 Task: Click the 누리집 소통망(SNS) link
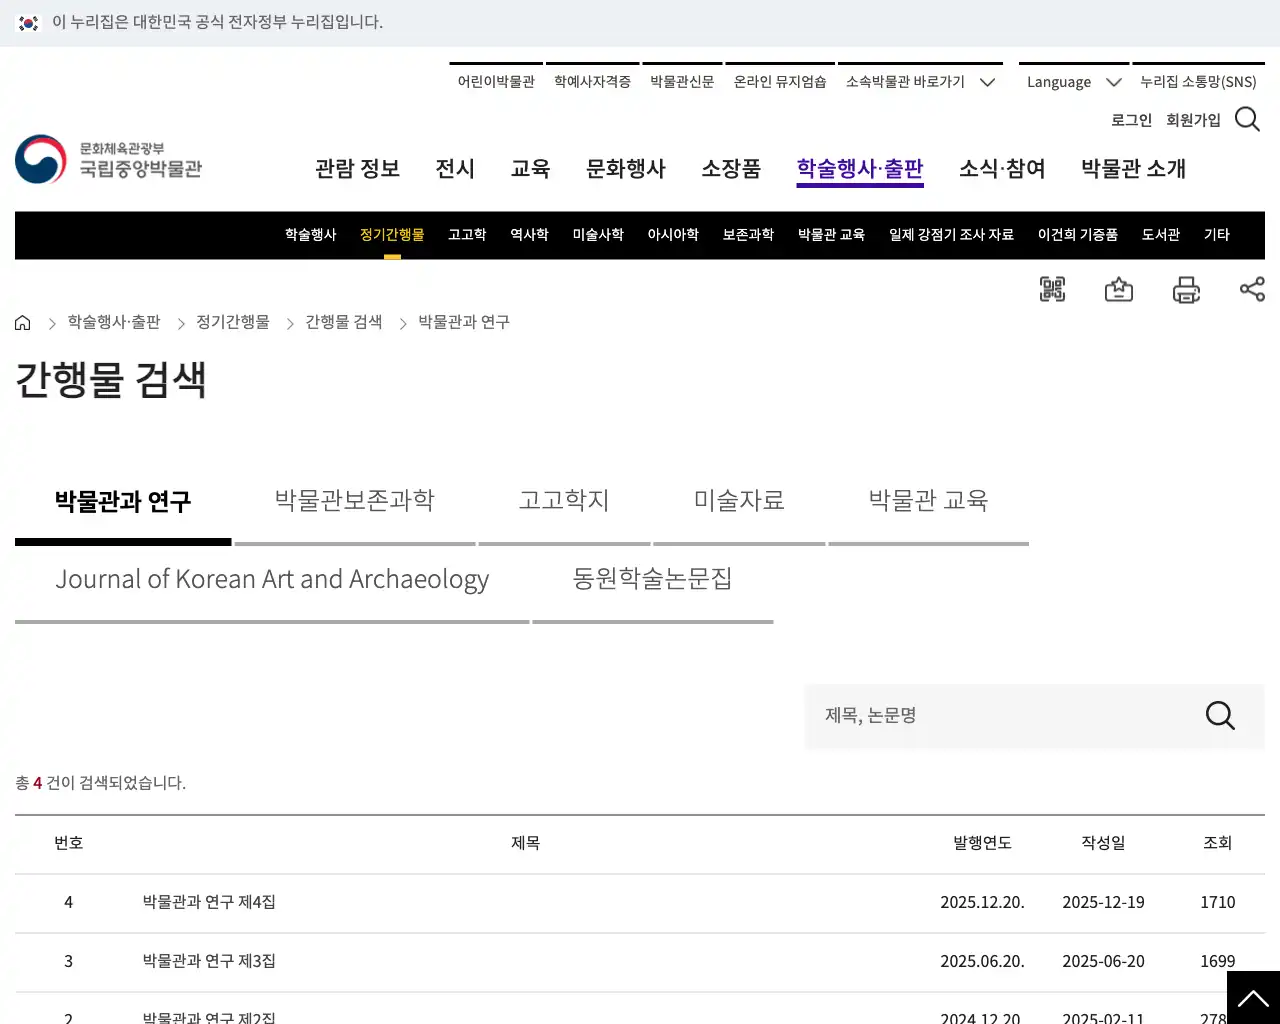pyautogui.click(x=1198, y=82)
